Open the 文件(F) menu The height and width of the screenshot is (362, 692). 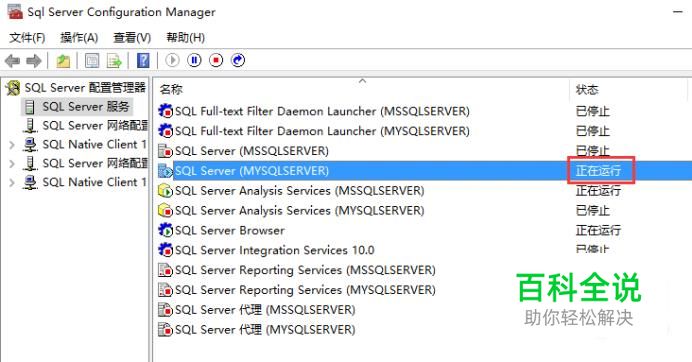pyautogui.click(x=27, y=38)
